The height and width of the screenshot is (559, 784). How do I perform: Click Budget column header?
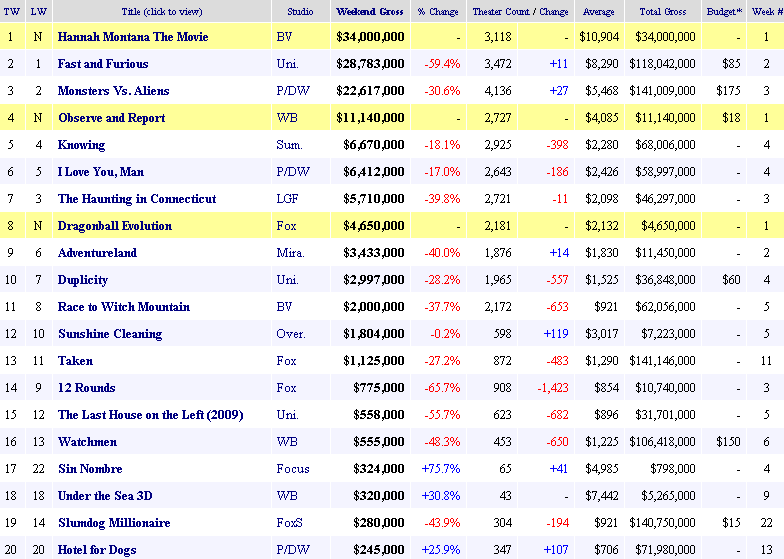pos(721,11)
